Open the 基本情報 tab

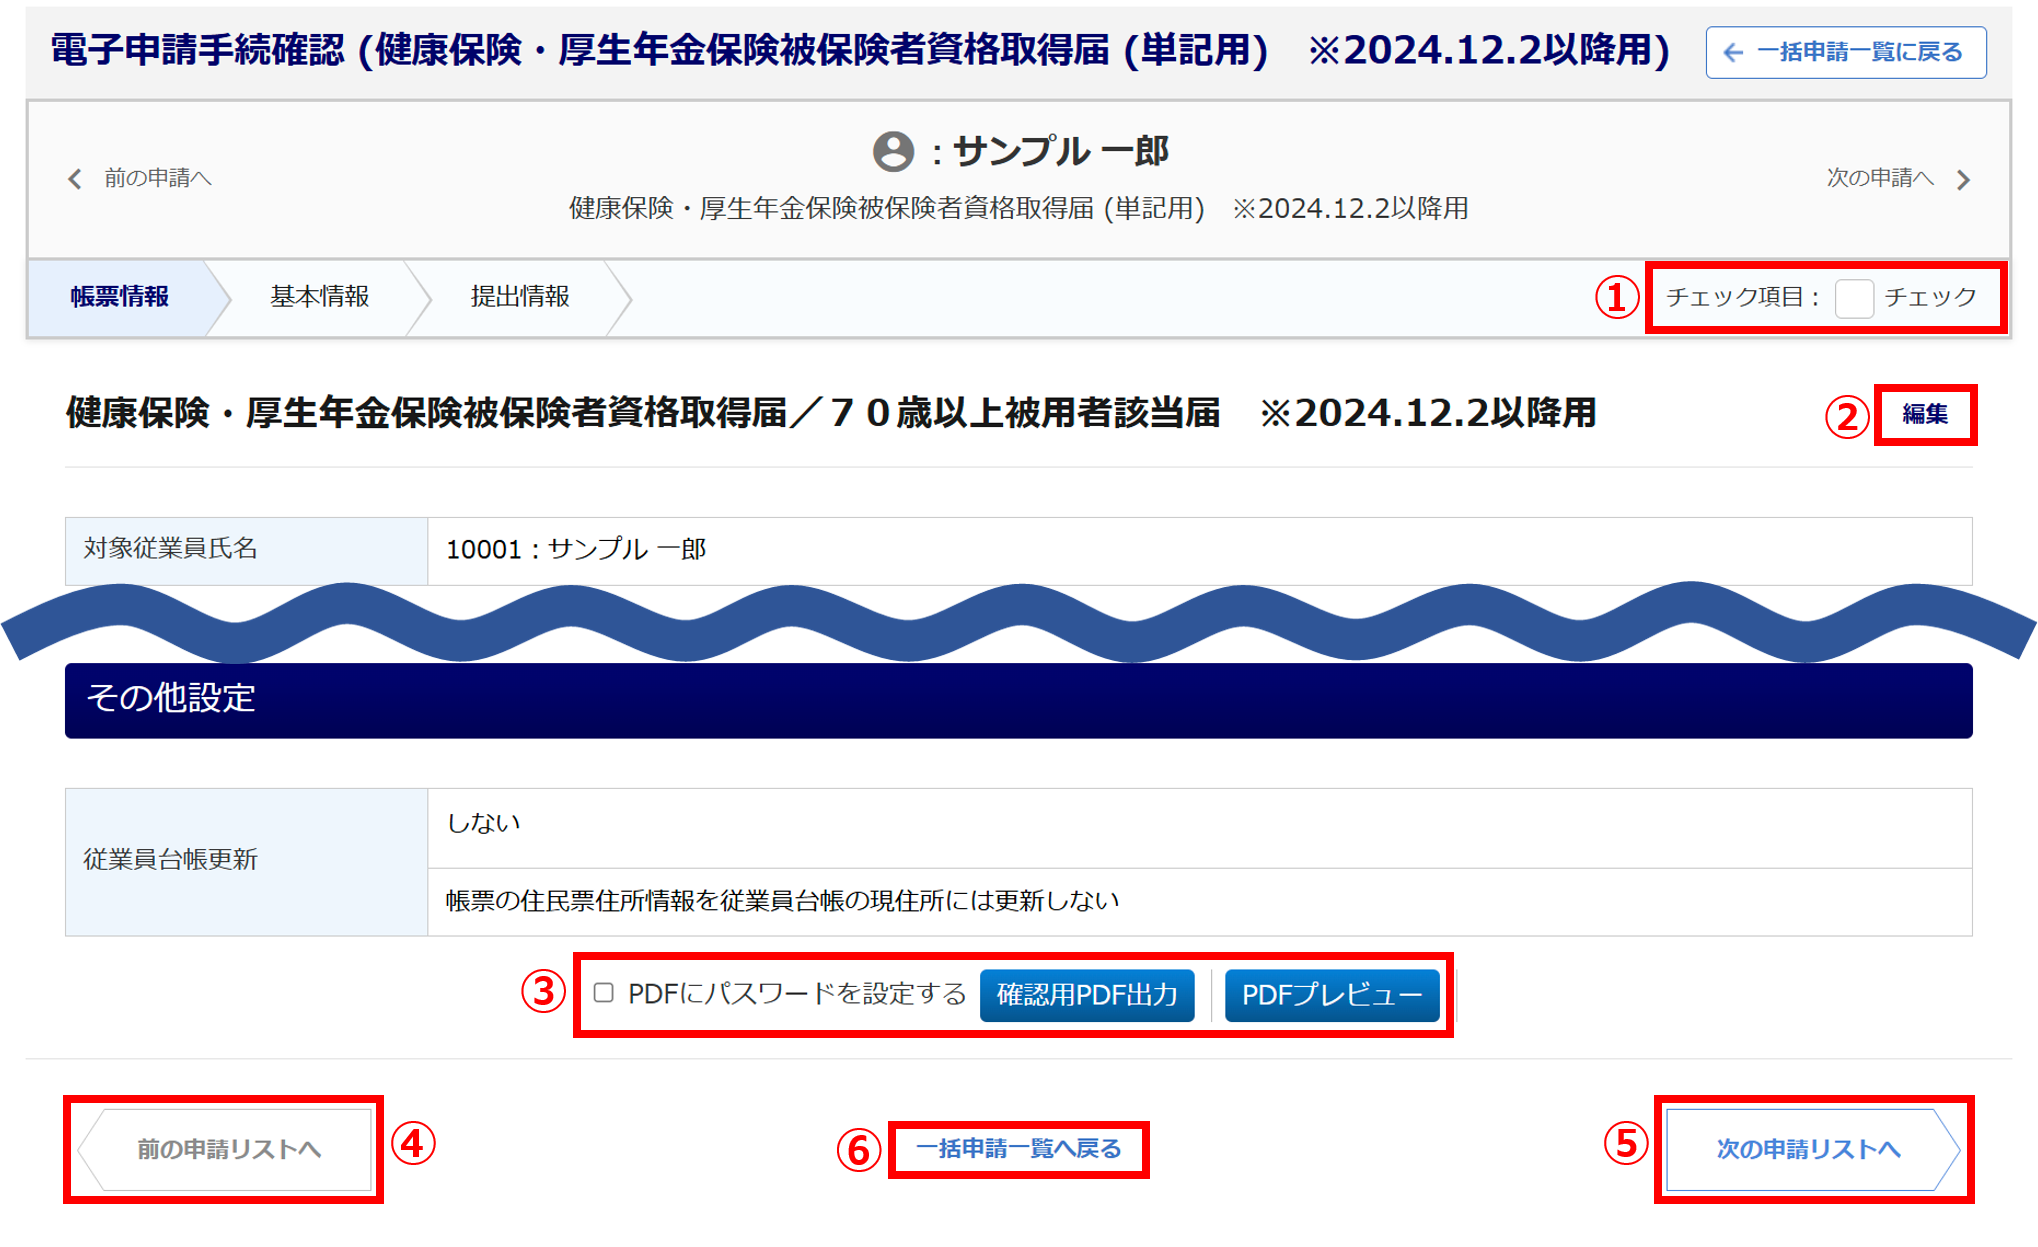319,297
